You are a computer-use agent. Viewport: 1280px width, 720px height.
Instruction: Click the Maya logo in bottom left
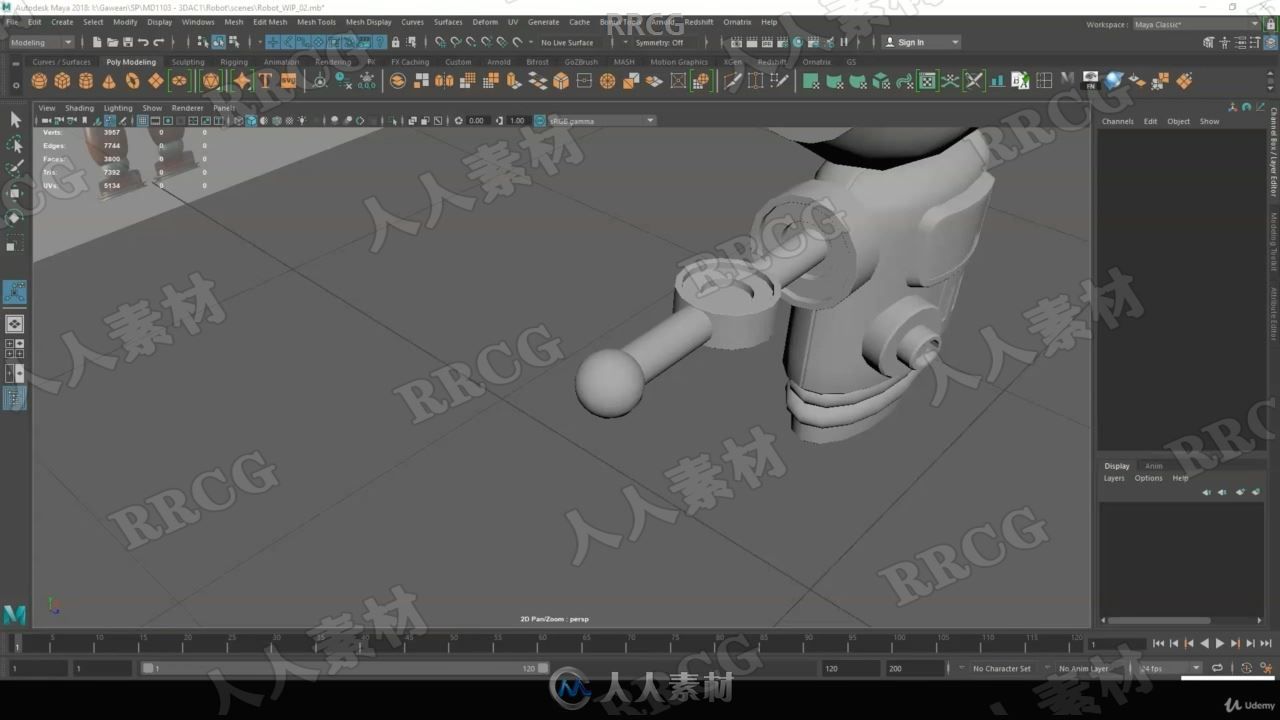[14, 615]
